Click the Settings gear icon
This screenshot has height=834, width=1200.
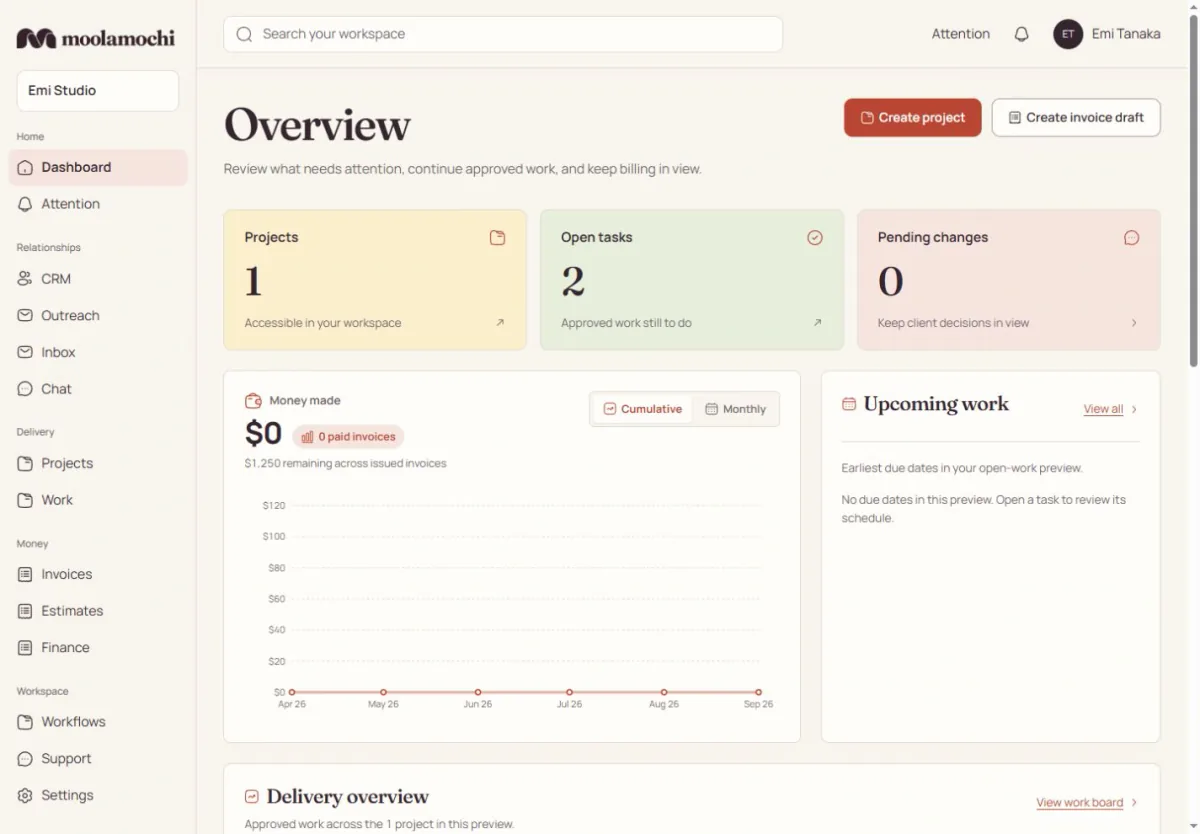point(25,796)
